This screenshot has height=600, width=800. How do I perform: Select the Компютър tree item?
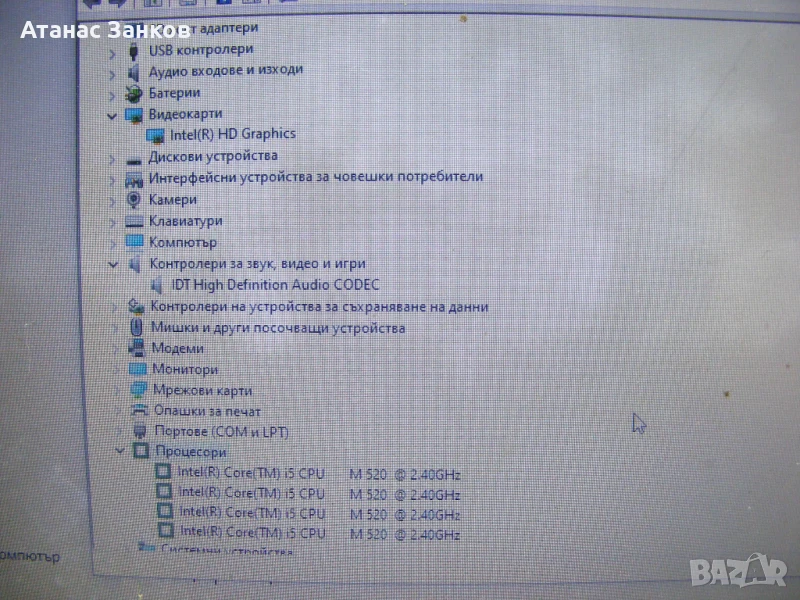click(x=182, y=242)
